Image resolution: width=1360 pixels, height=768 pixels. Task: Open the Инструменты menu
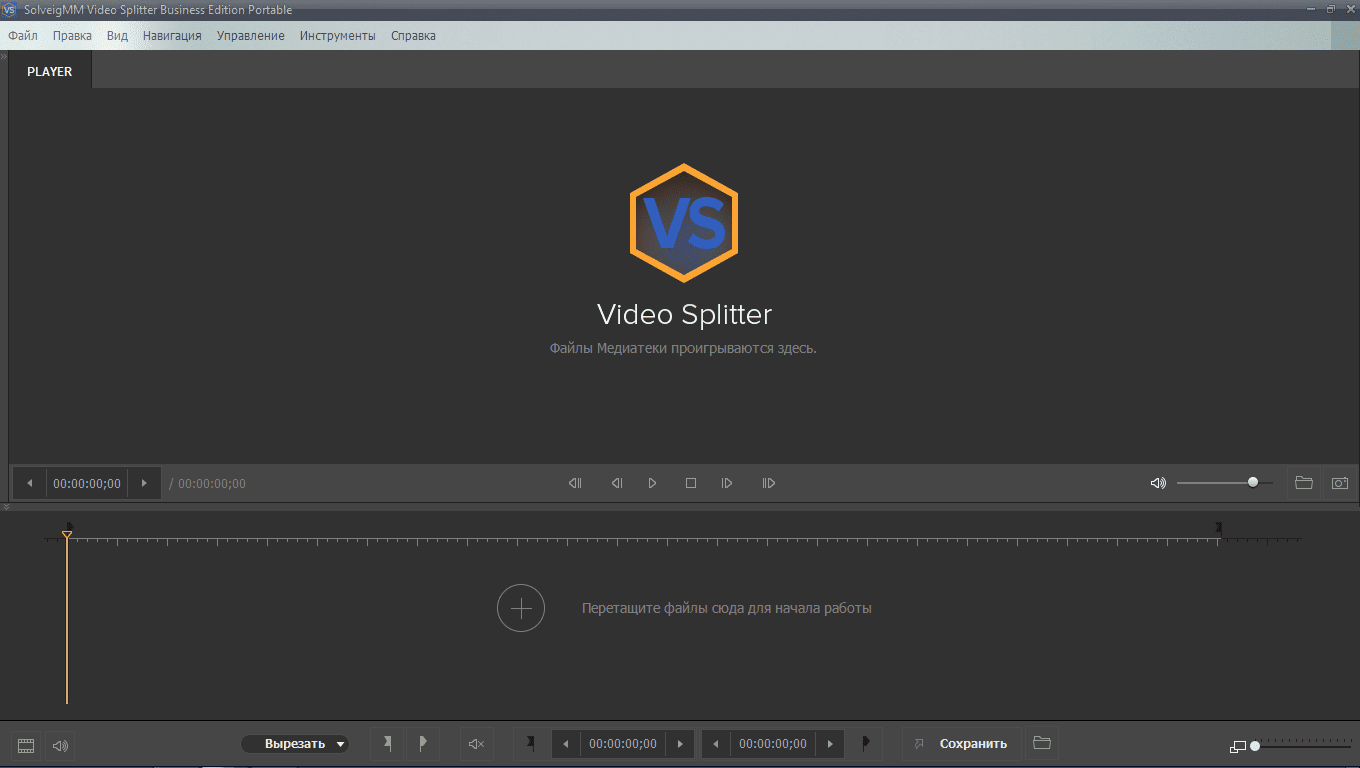pyautogui.click(x=337, y=35)
